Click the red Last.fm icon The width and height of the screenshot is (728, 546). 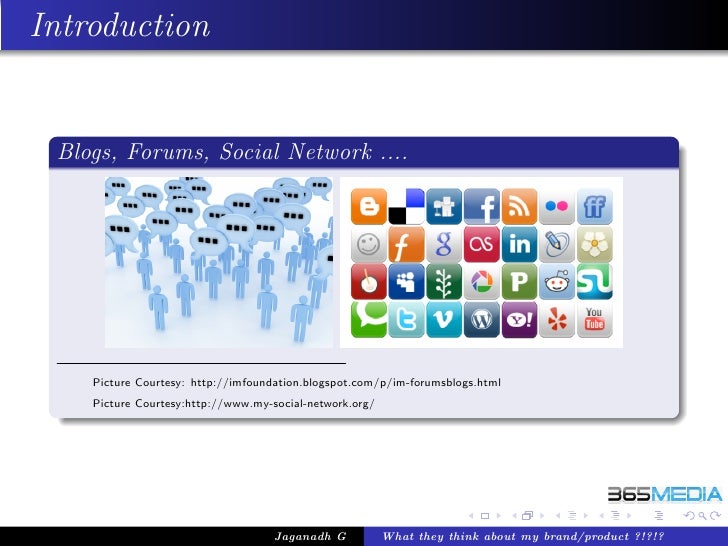pos(482,244)
